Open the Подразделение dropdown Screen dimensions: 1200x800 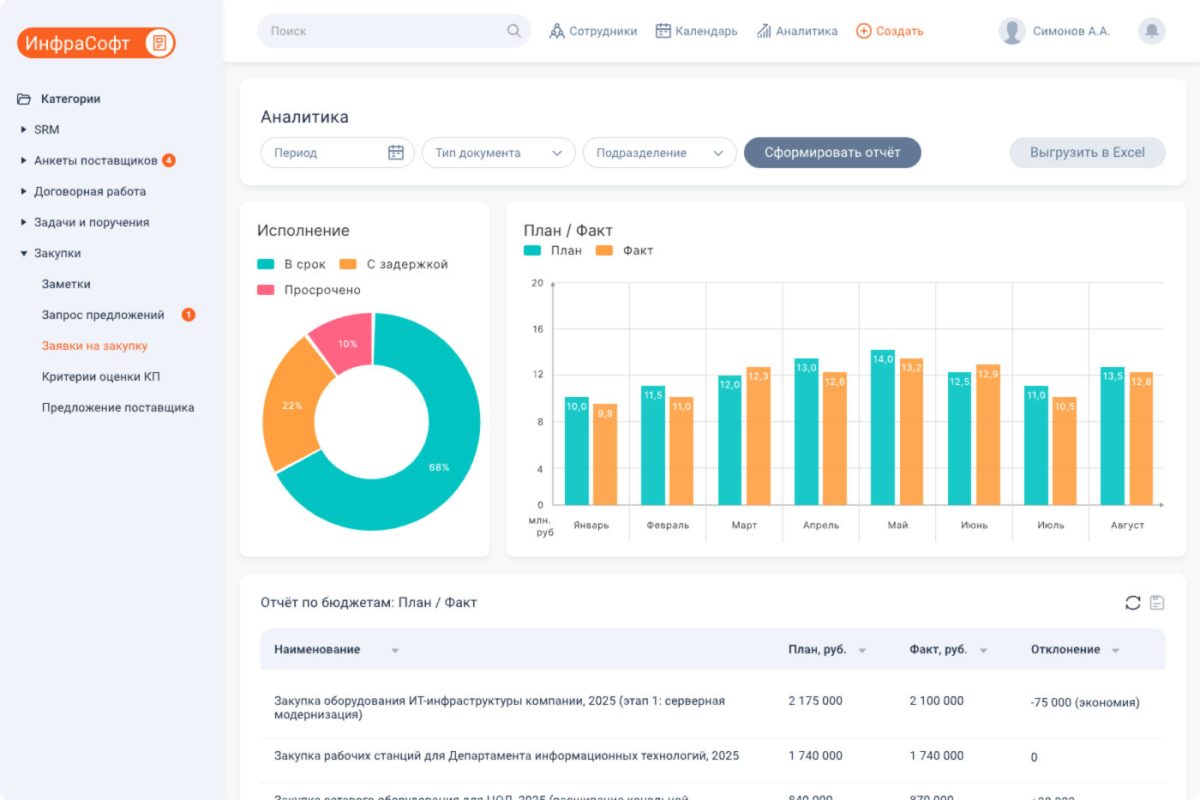[659, 153]
